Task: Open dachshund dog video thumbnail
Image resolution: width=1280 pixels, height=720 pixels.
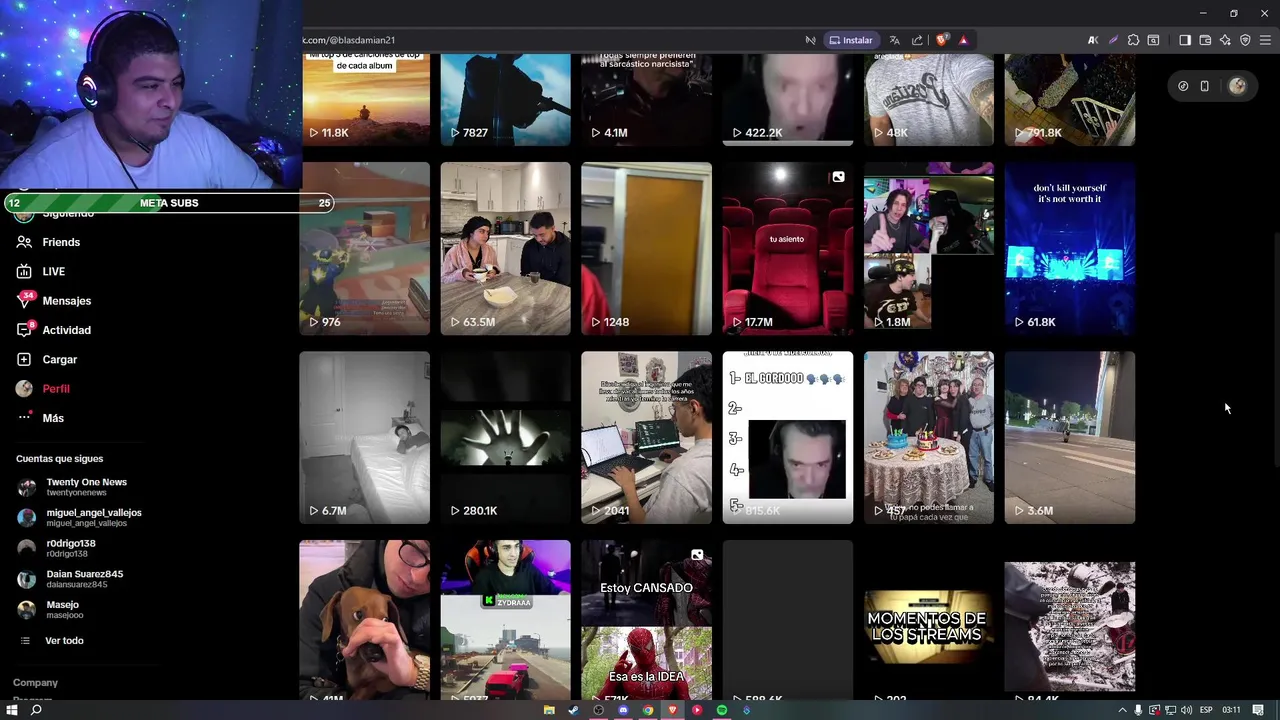Action: [x=365, y=620]
